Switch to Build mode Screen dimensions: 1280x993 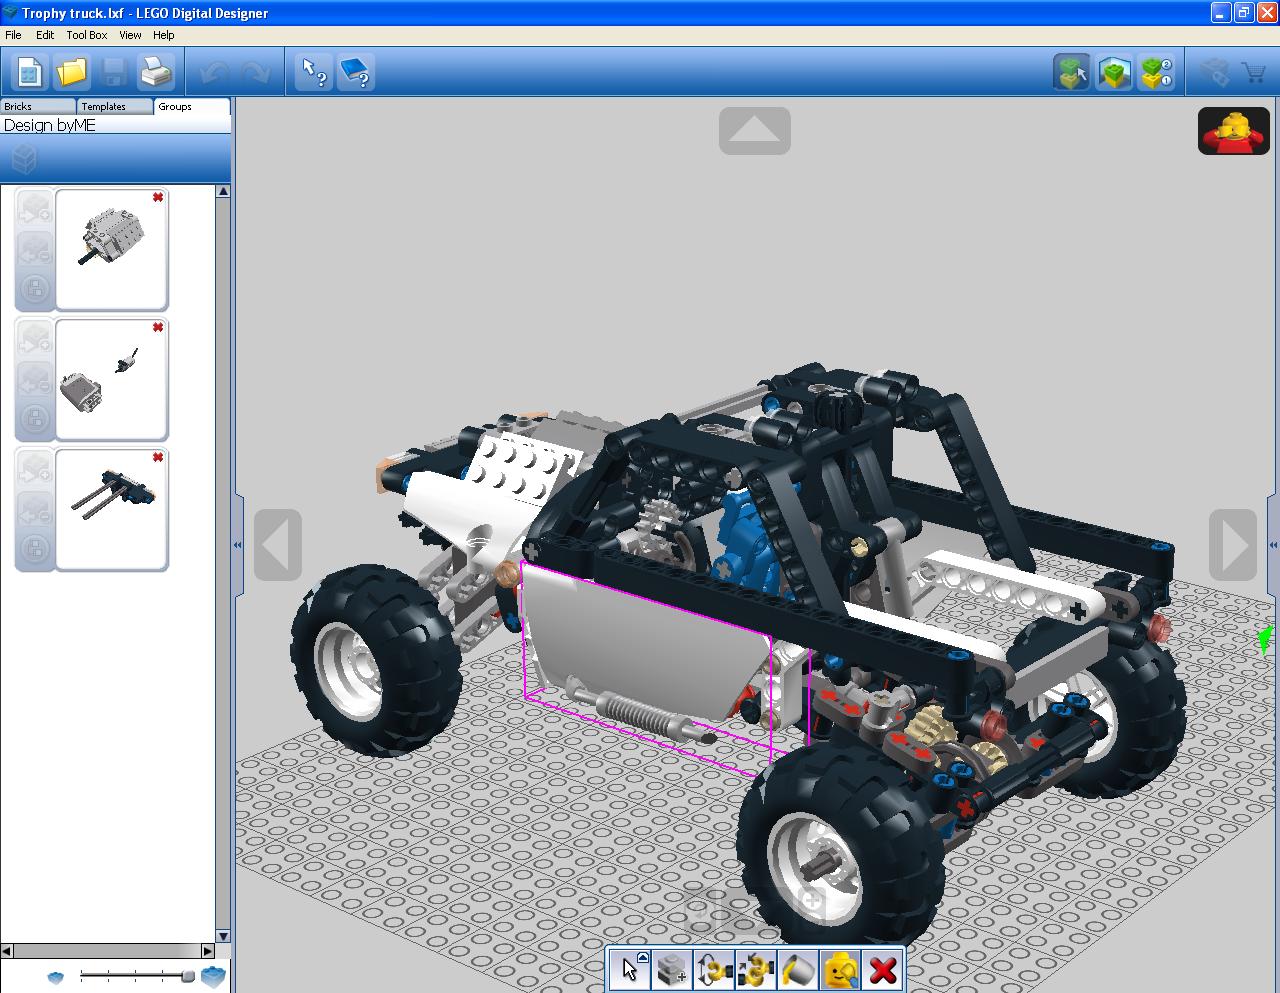[x=1072, y=72]
